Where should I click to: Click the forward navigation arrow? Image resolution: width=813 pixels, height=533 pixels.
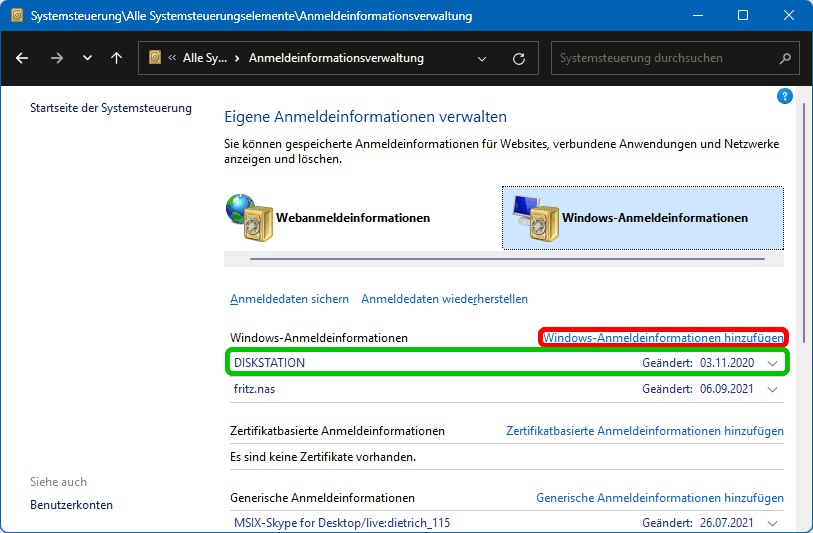click(56, 58)
